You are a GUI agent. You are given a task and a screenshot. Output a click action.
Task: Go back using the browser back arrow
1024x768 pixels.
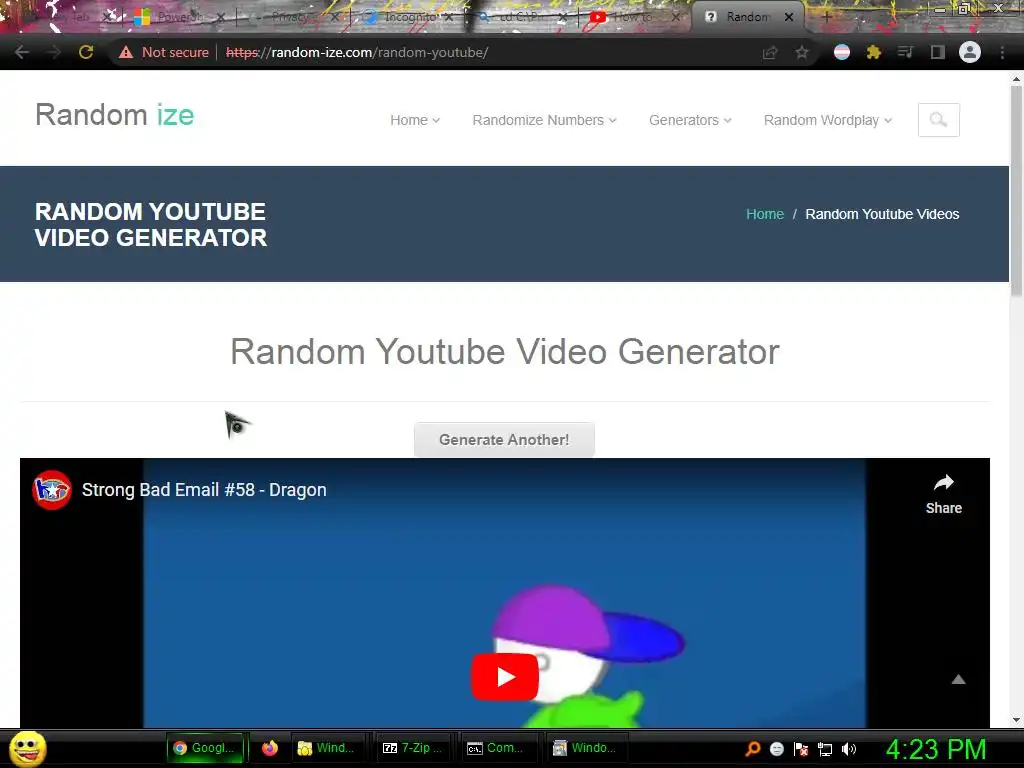pyautogui.click(x=22, y=52)
